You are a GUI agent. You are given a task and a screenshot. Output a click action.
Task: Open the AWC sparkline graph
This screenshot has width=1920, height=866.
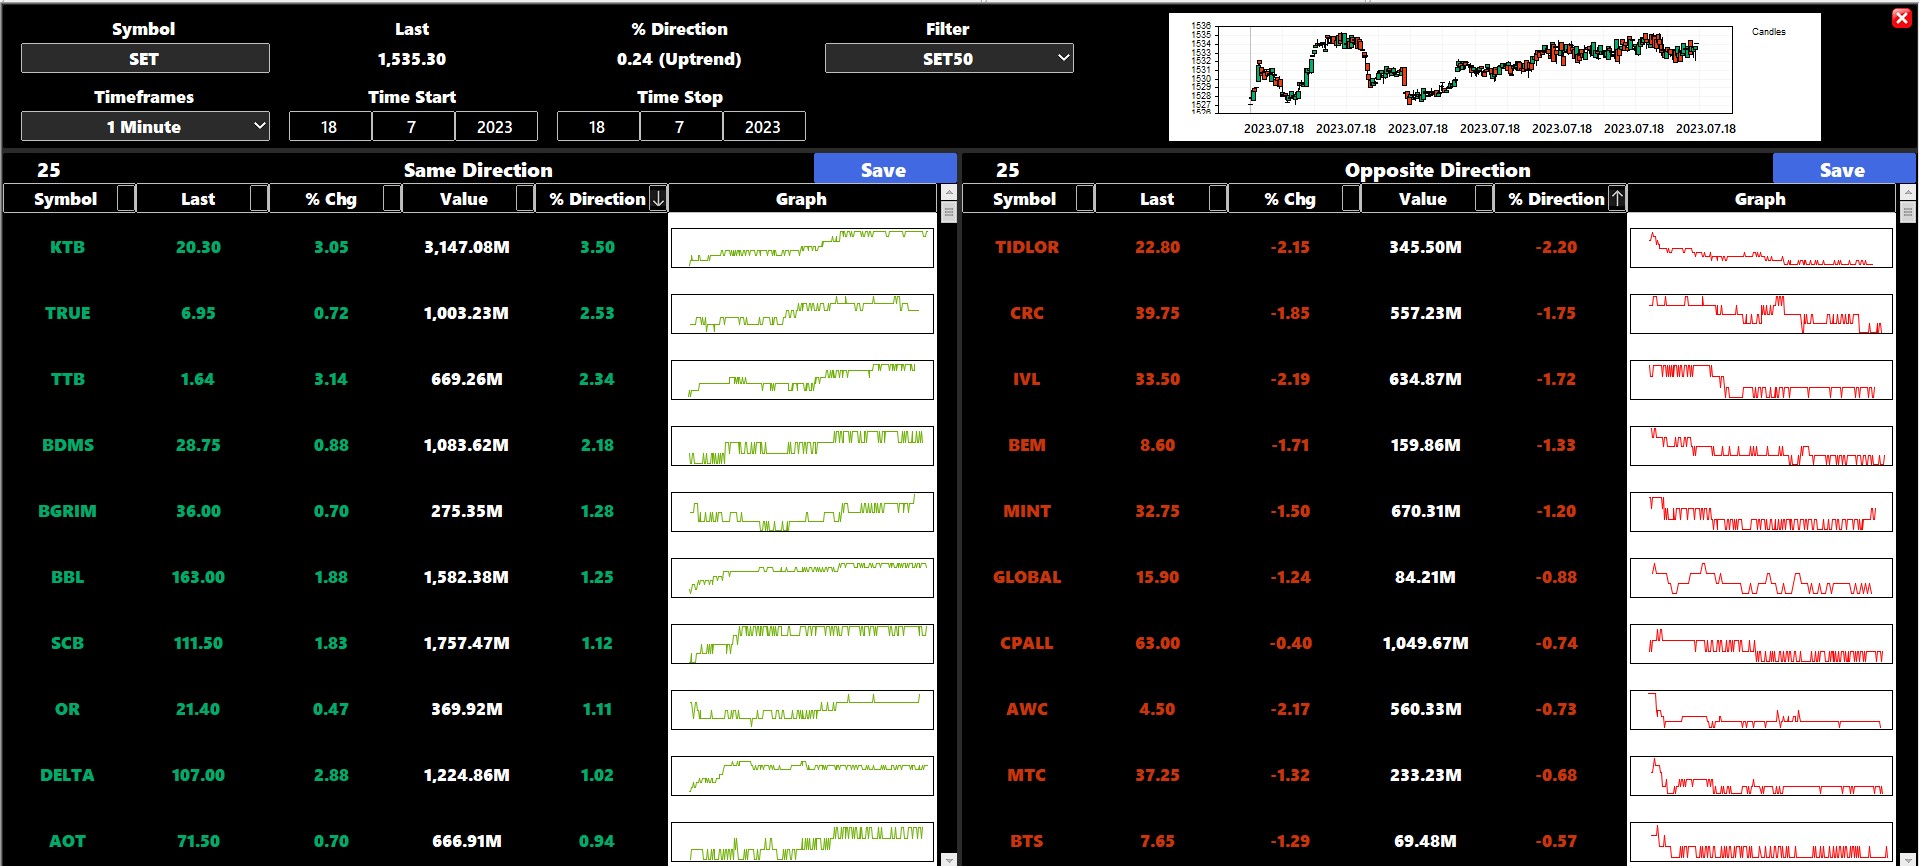click(x=1761, y=710)
